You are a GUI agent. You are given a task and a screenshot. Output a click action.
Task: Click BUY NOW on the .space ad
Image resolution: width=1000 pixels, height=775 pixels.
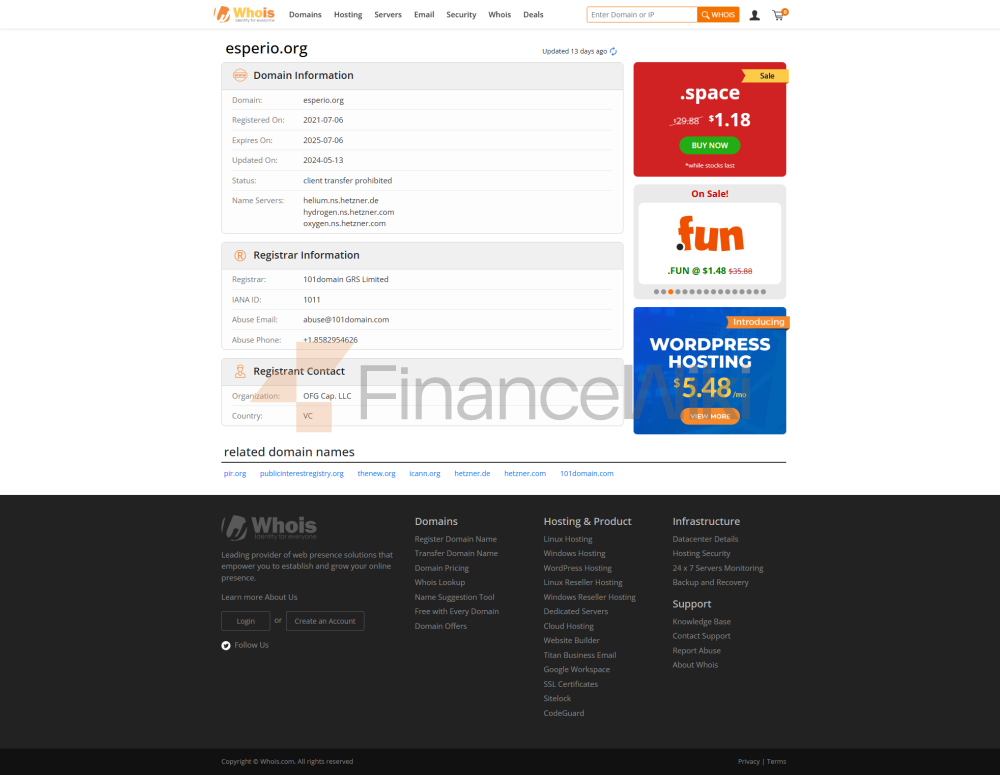[710, 145]
